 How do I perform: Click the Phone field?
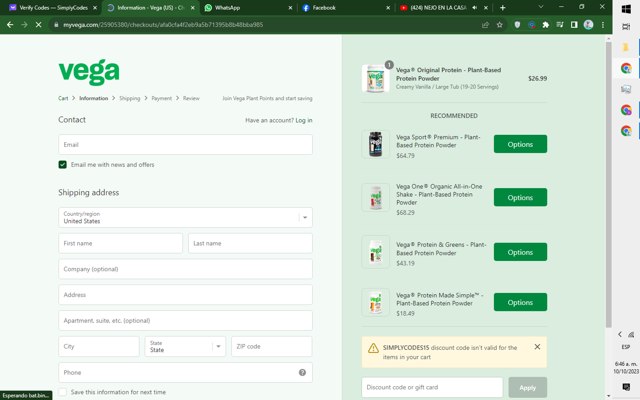[185, 372]
